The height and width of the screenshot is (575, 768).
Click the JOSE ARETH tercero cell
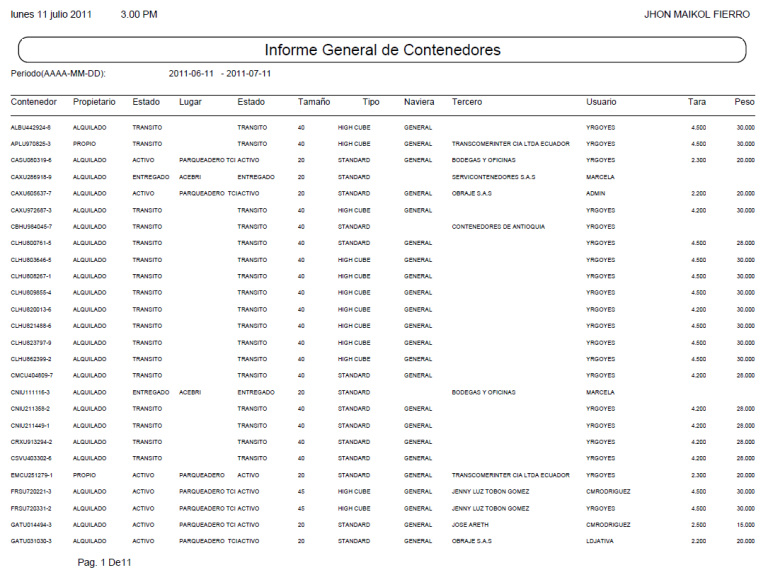(473, 523)
